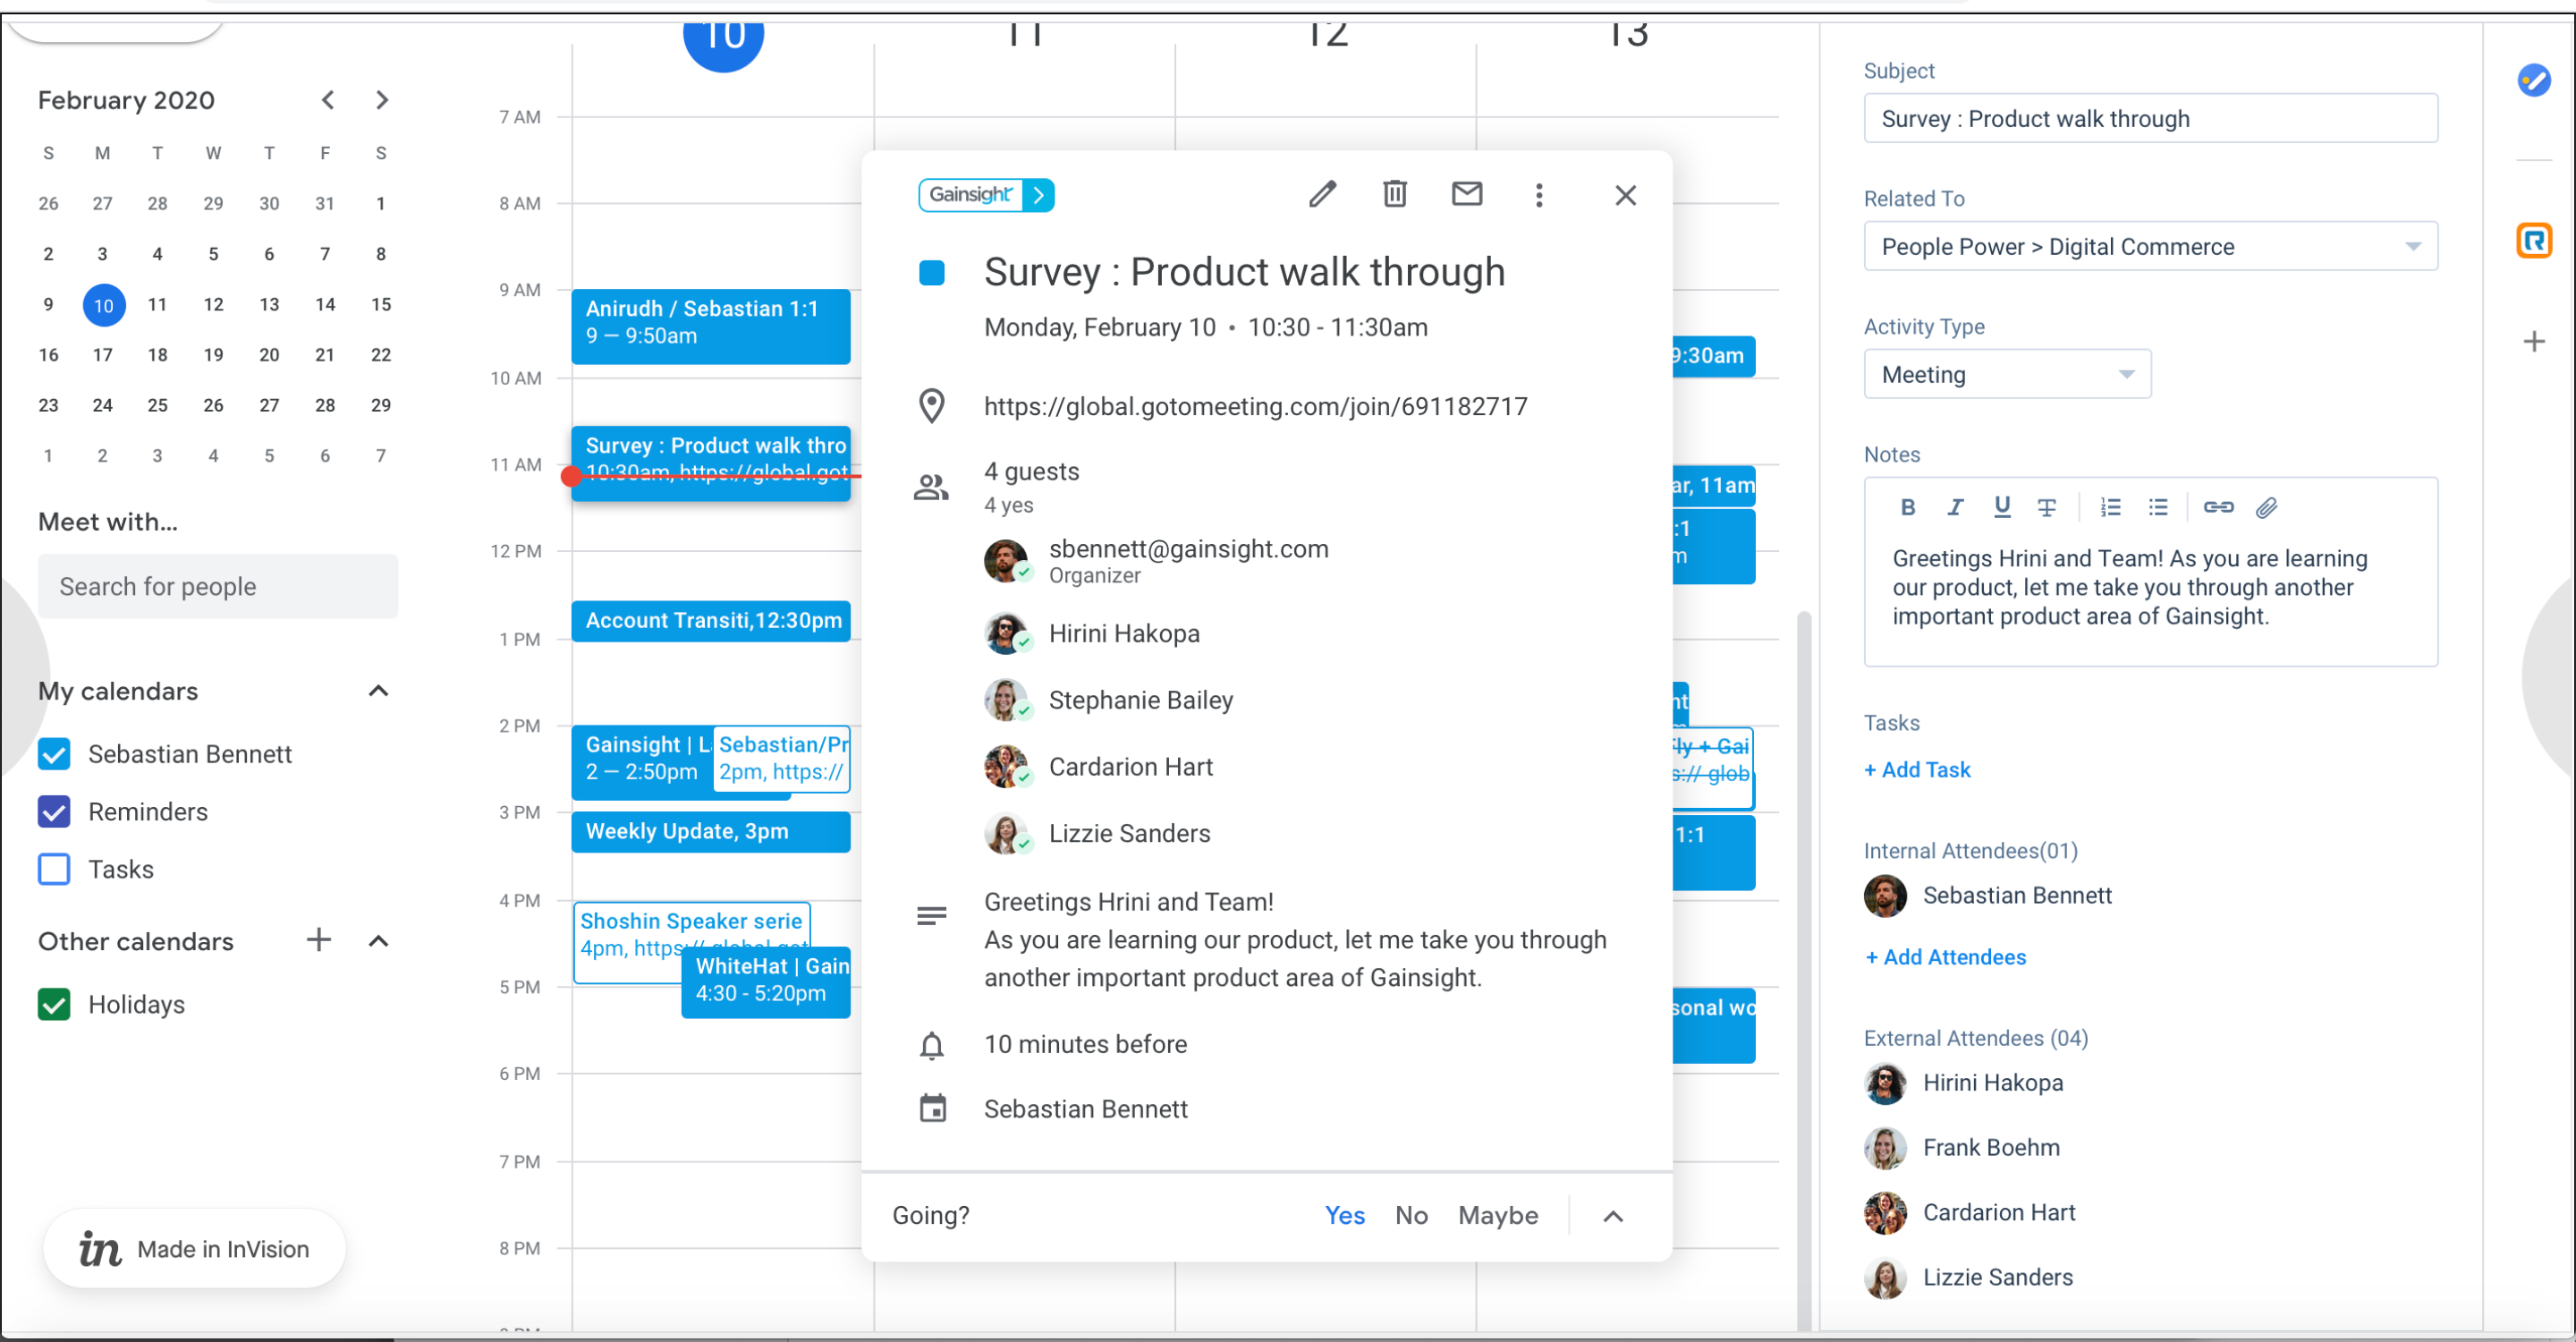Click the calendar owner icon
Image resolution: width=2576 pixels, height=1342 pixels.
[x=932, y=1108]
